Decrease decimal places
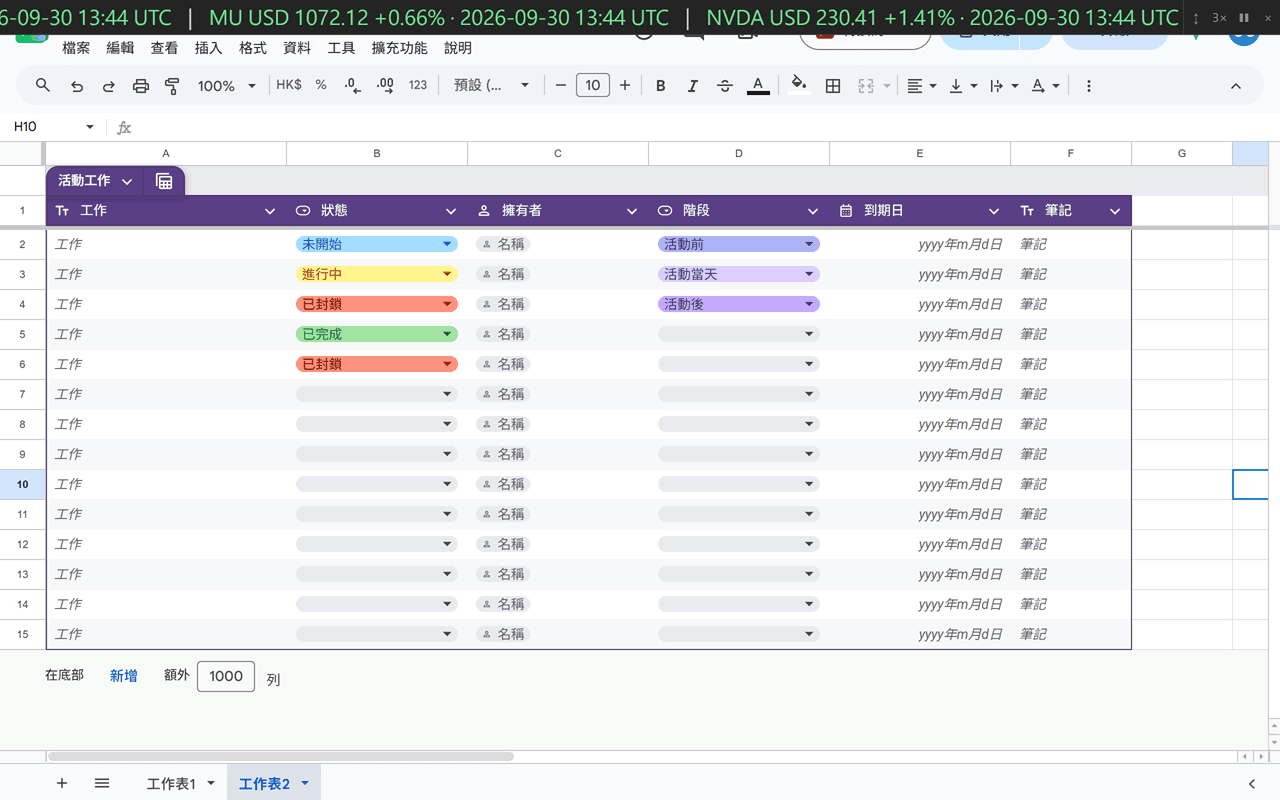This screenshot has width=1280, height=800. (x=352, y=86)
